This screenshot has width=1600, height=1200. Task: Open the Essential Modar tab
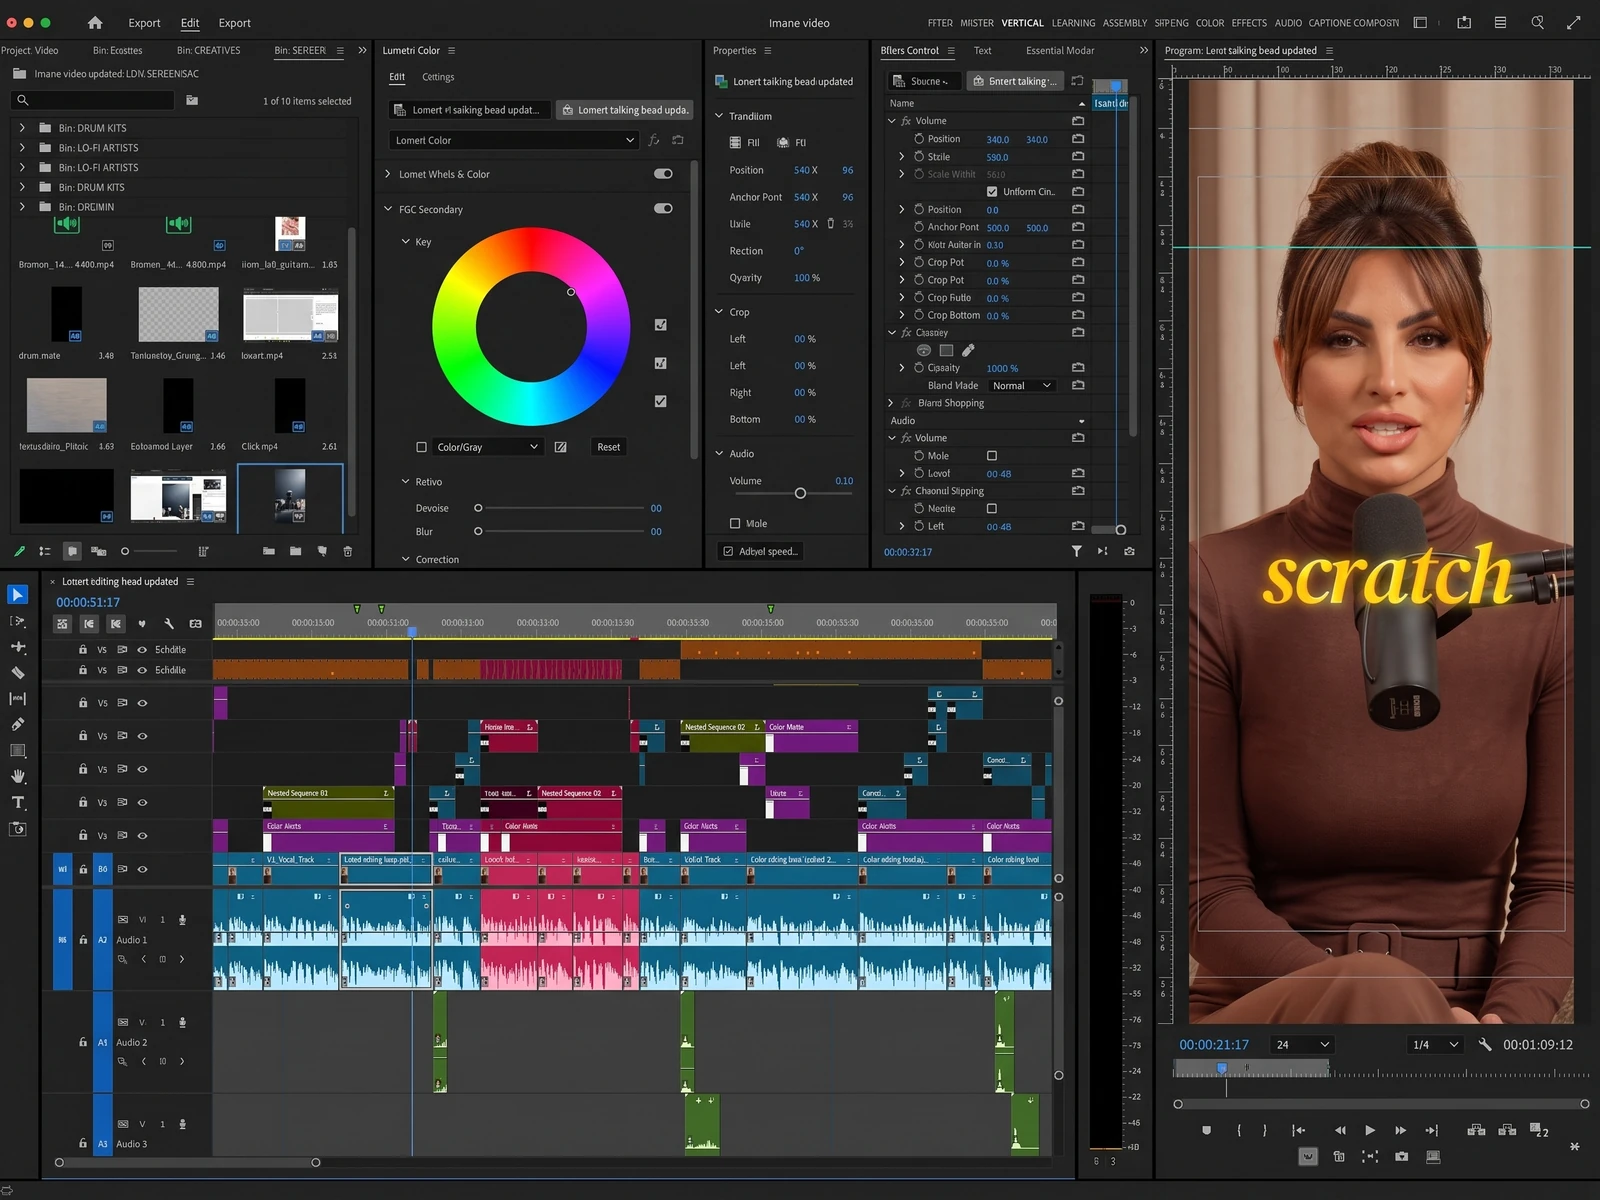(x=1060, y=51)
